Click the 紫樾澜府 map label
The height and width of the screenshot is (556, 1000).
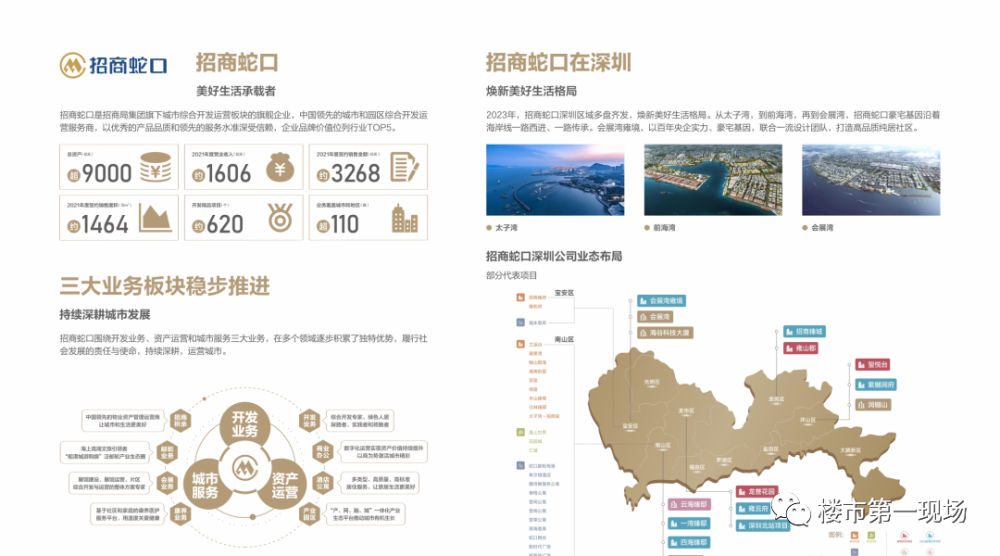[x=876, y=384]
